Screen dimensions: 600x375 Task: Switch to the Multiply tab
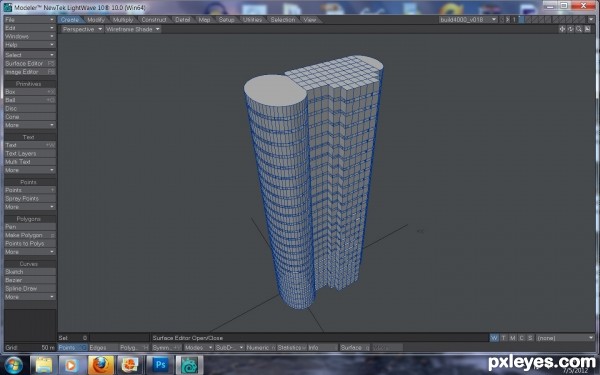(123, 20)
